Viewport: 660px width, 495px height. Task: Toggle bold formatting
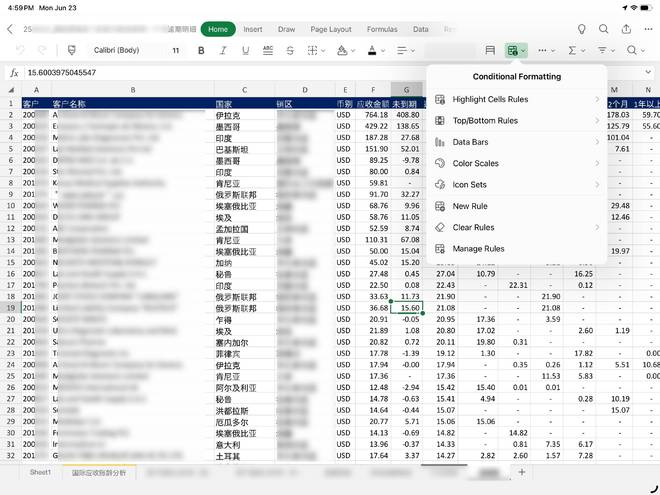point(201,50)
